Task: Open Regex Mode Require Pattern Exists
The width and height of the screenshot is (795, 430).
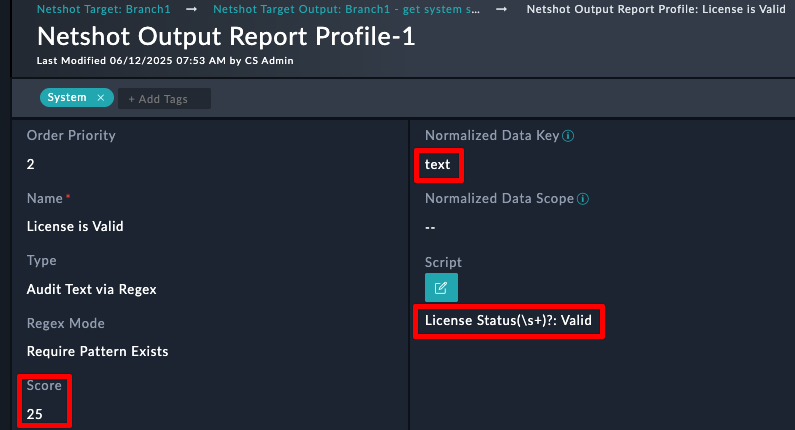Action: [97, 351]
